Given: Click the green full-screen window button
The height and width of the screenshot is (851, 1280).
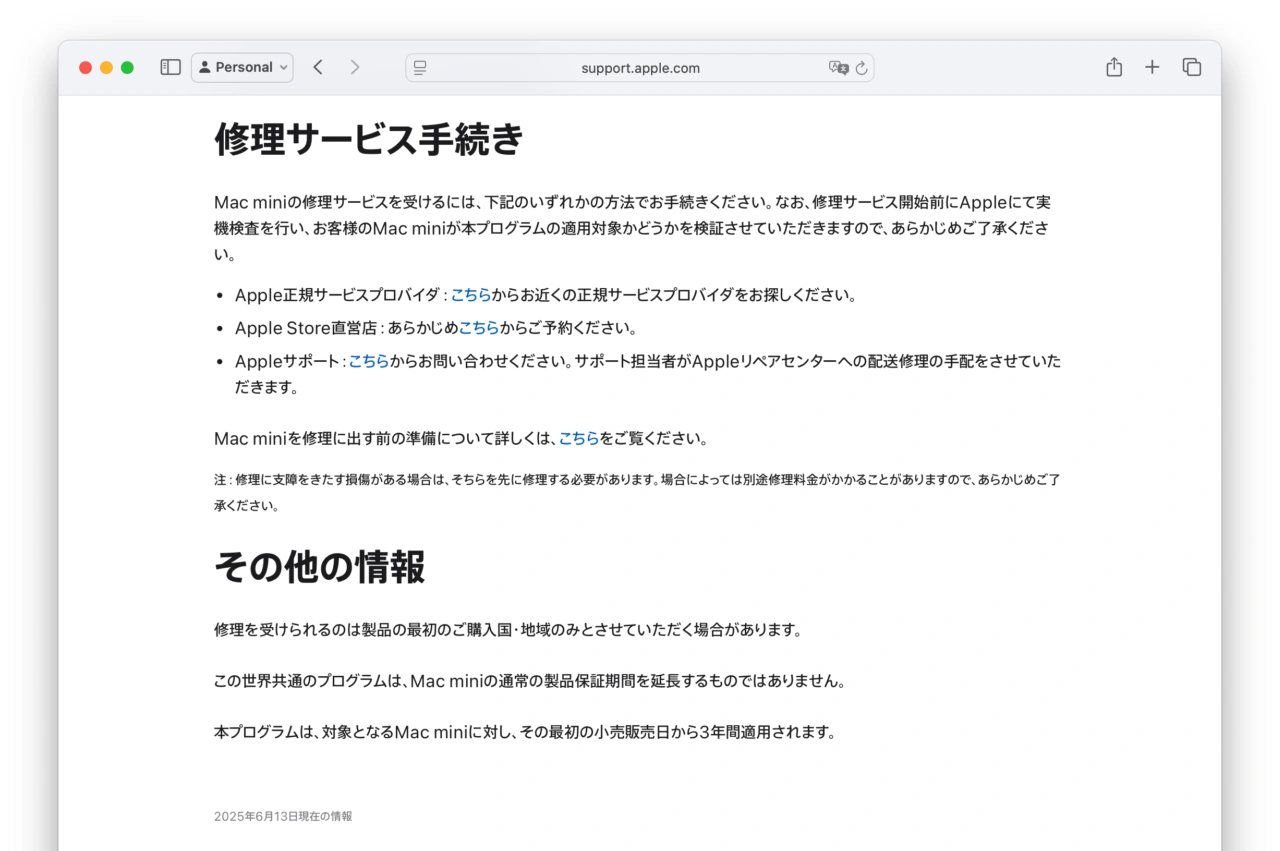Looking at the screenshot, I should click(127, 67).
